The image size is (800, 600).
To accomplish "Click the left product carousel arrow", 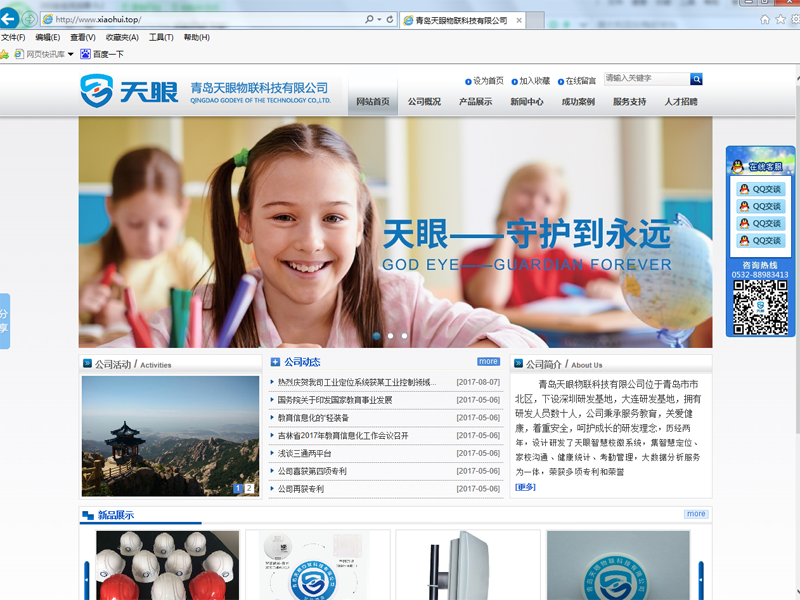I will point(87,580).
